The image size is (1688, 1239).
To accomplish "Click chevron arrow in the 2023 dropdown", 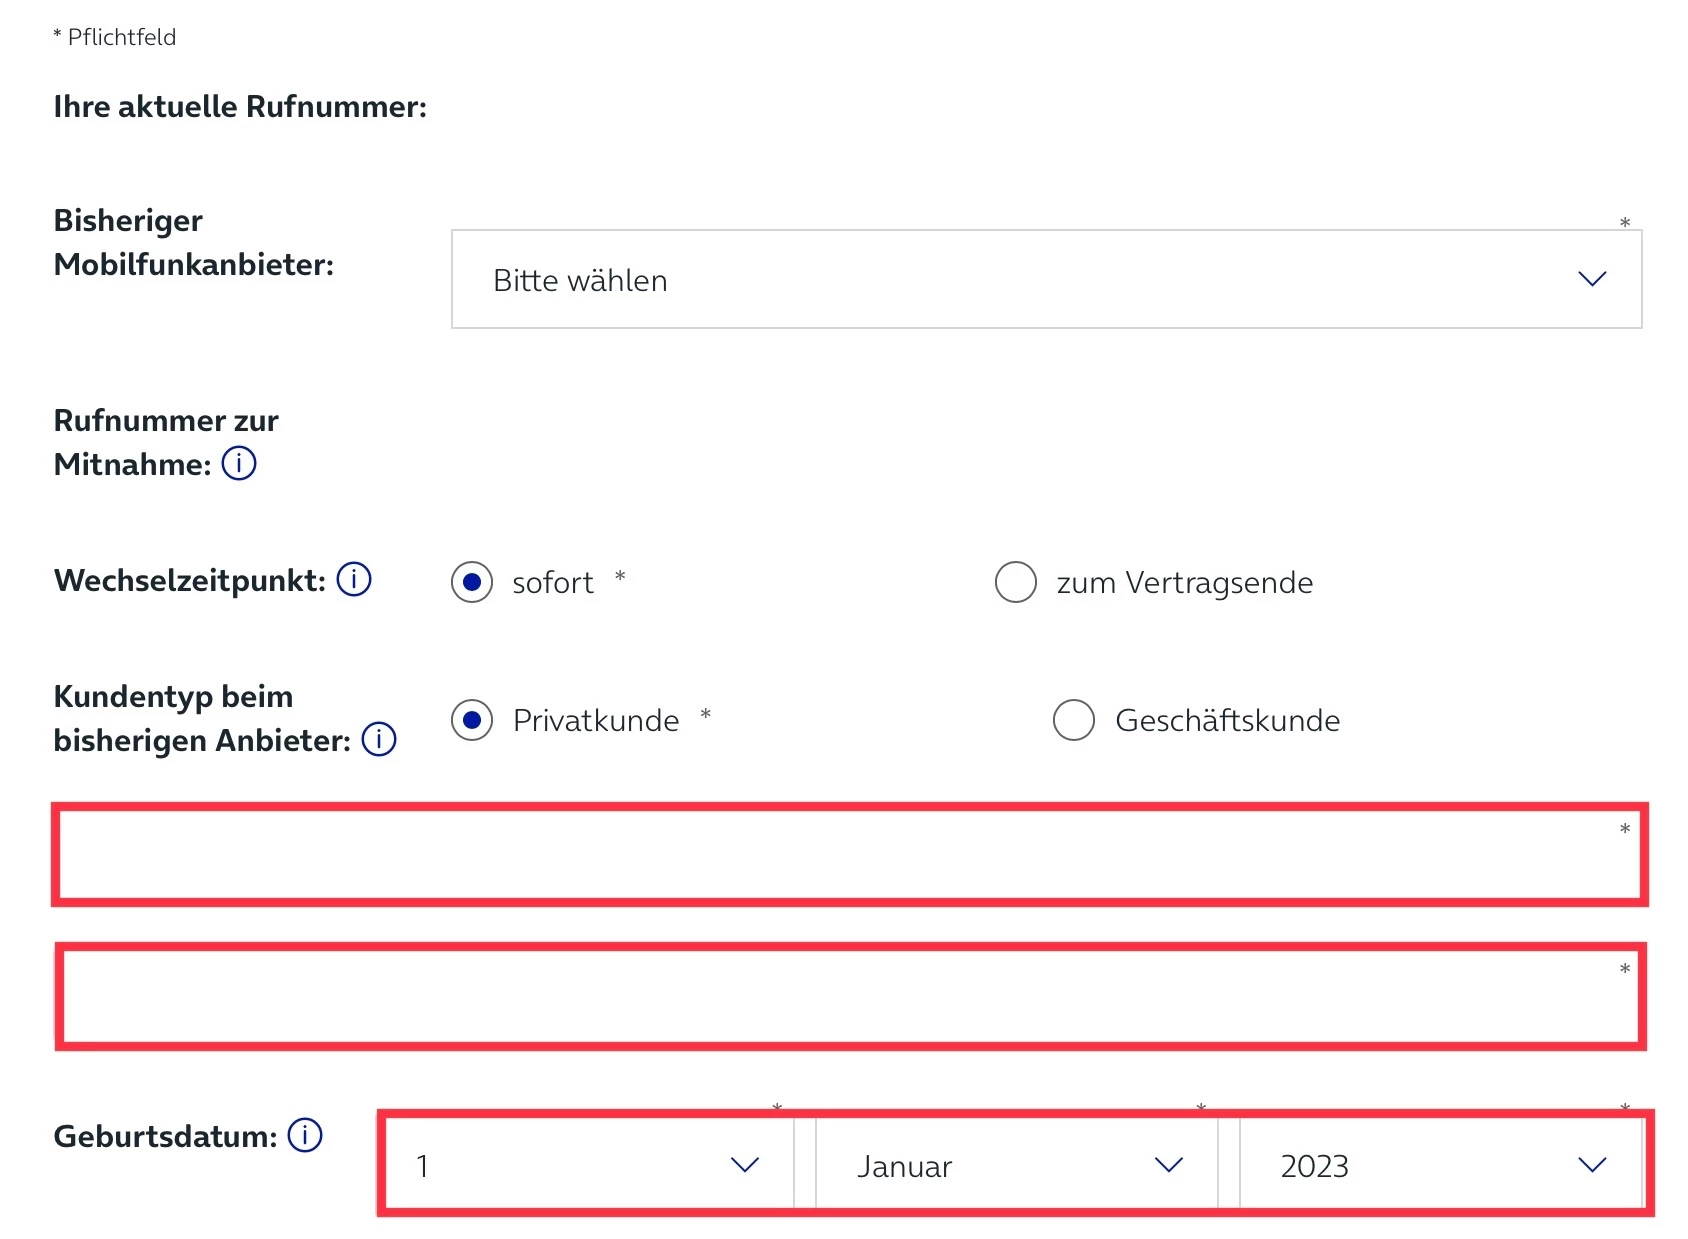I will (x=1592, y=1165).
